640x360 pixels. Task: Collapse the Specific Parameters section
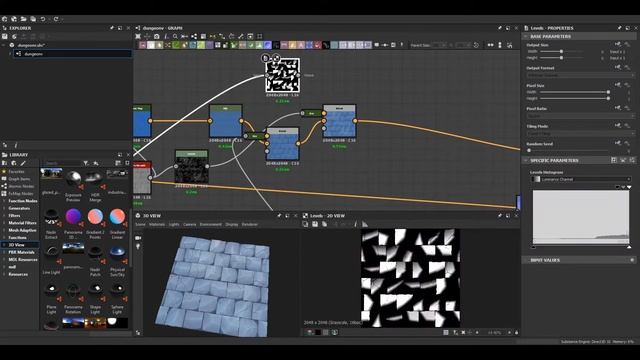click(526, 160)
